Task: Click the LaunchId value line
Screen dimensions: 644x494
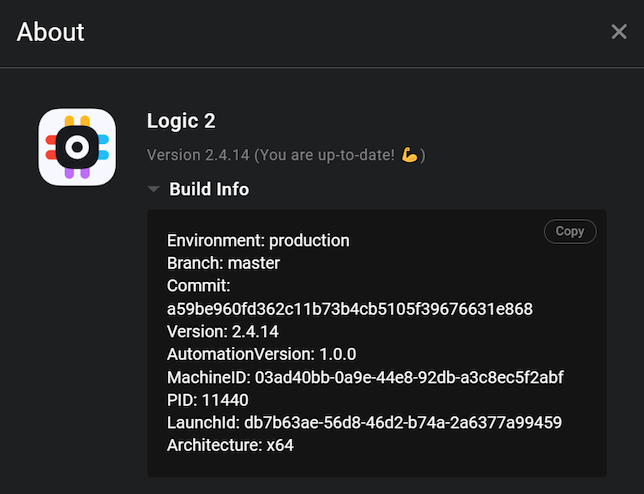Action: tap(364, 422)
